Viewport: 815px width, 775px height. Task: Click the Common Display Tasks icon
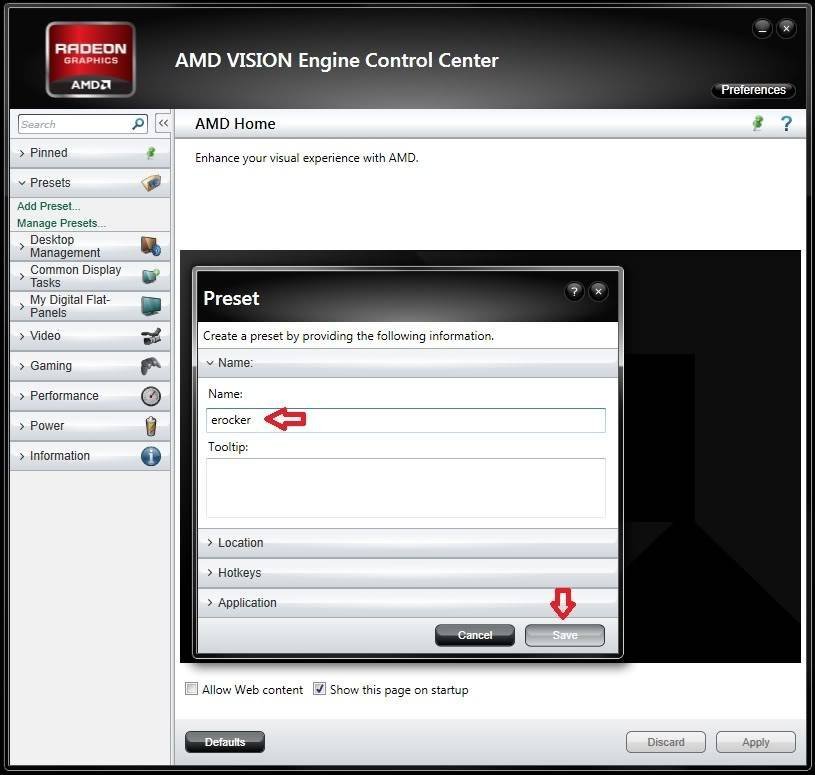click(151, 275)
